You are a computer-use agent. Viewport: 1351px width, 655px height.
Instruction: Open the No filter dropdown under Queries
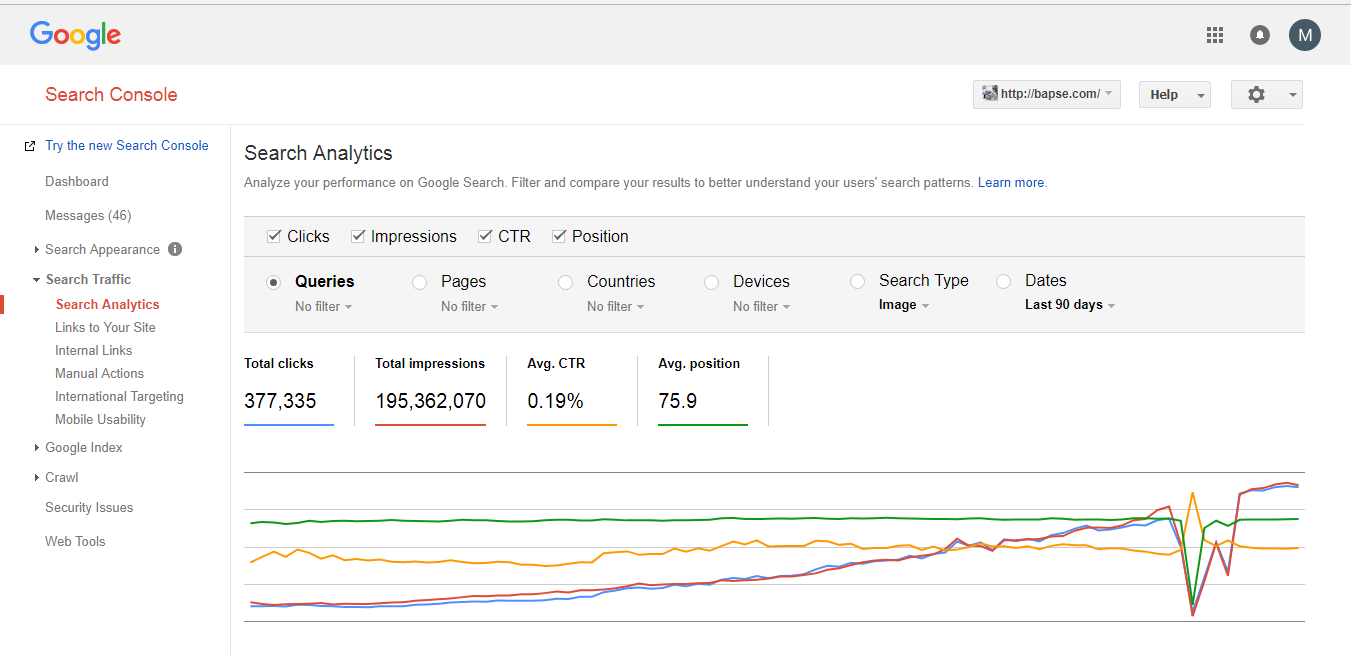pos(323,307)
